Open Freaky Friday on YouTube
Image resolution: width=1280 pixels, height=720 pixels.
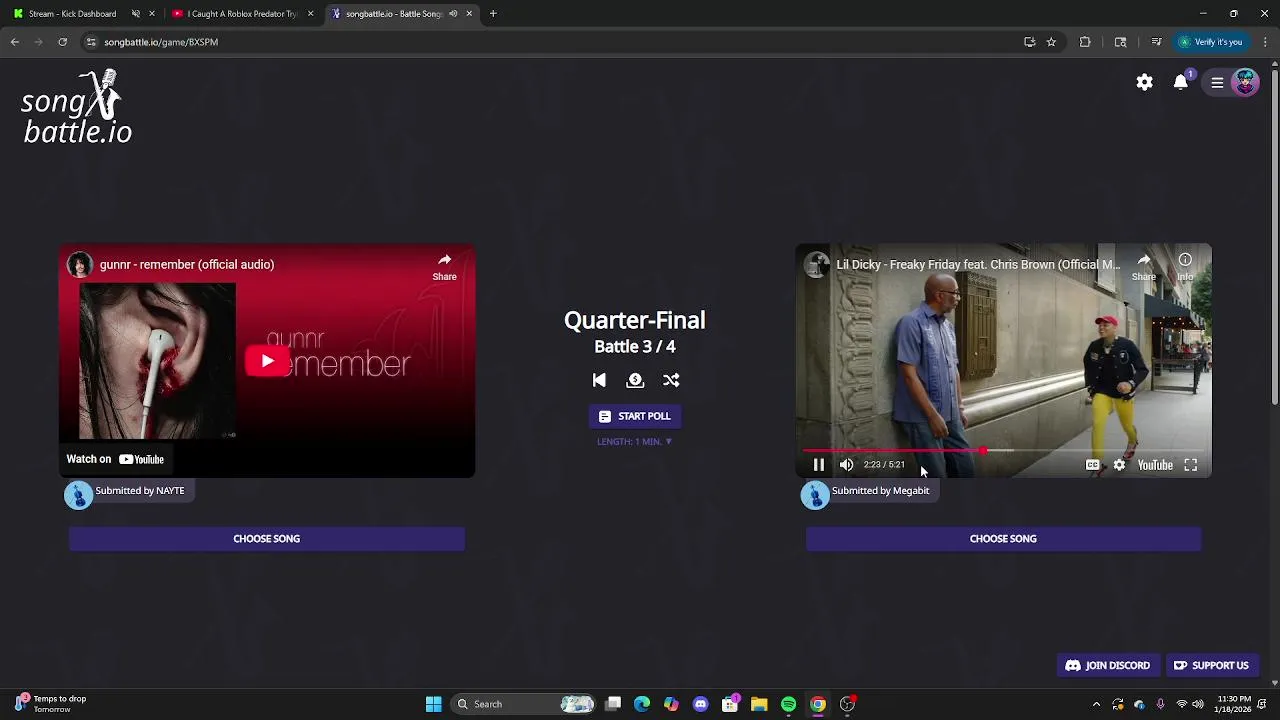(x=1155, y=465)
